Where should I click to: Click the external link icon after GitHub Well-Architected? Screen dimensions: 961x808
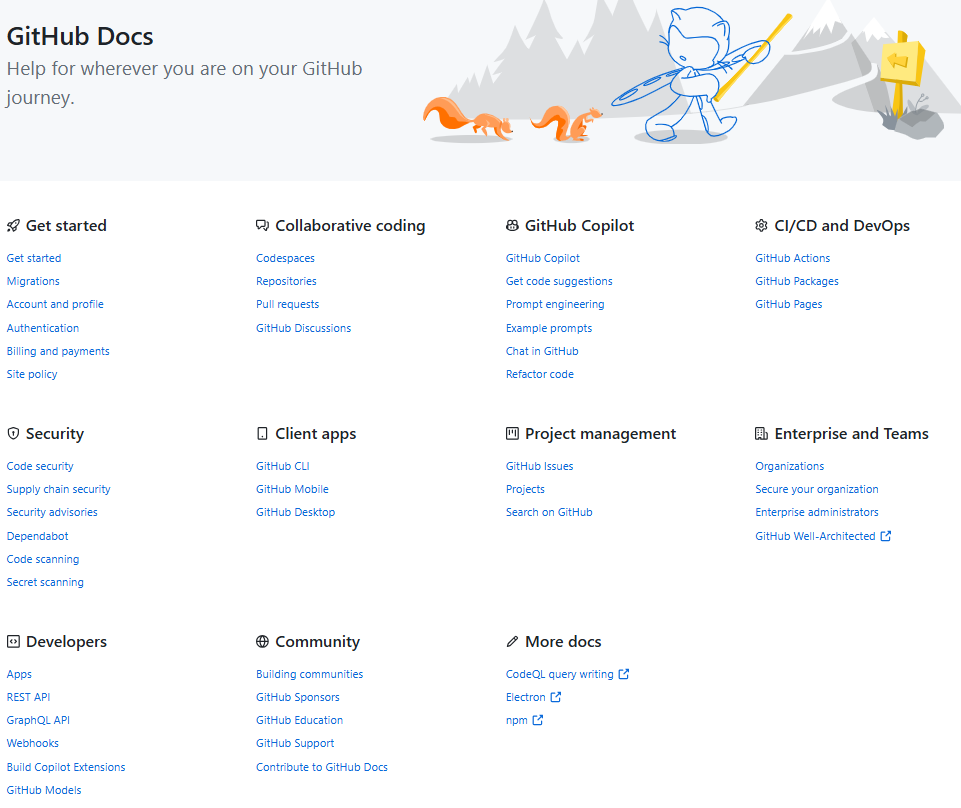pyautogui.click(x=888, y=535)
